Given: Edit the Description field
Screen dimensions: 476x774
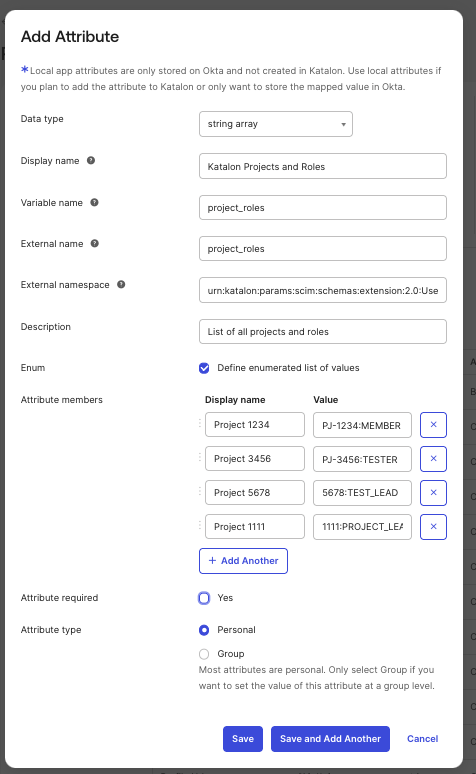Looking at the screenshot, I should tap(323, 332).
